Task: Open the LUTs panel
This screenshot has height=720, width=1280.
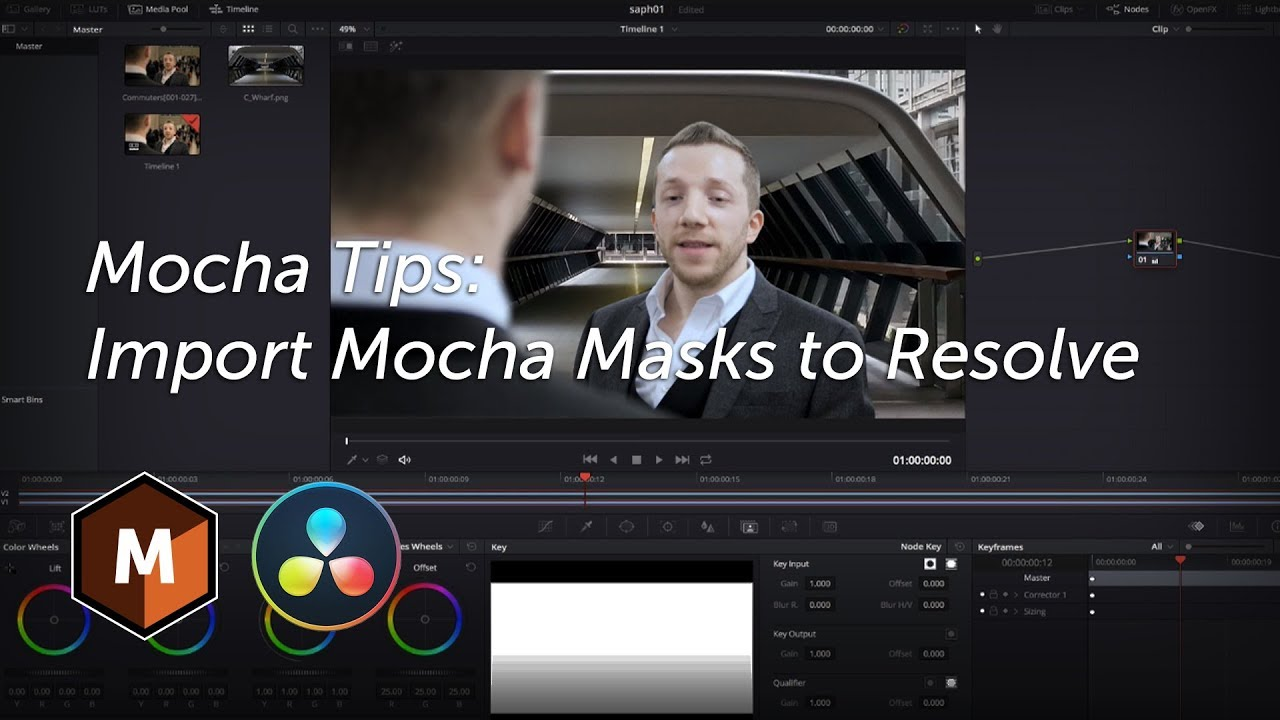Action: [x=89, y=9]
